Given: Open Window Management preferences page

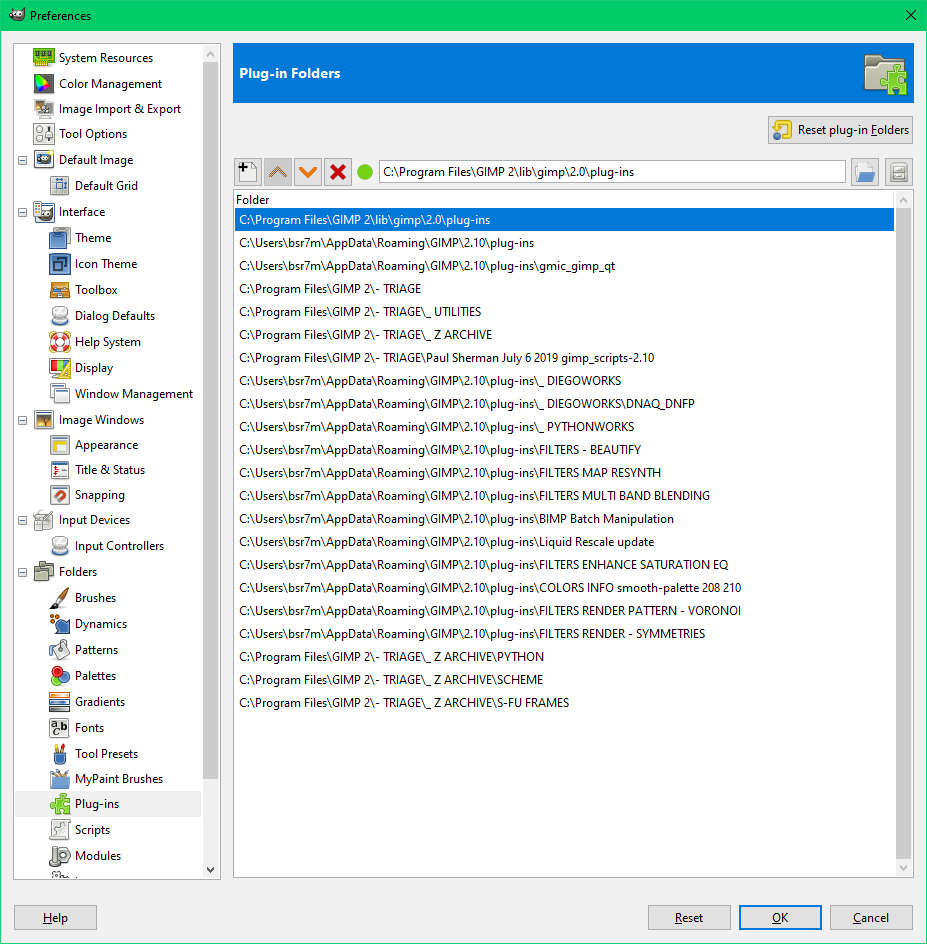Looking at the screenshot, I should point(134,394).
